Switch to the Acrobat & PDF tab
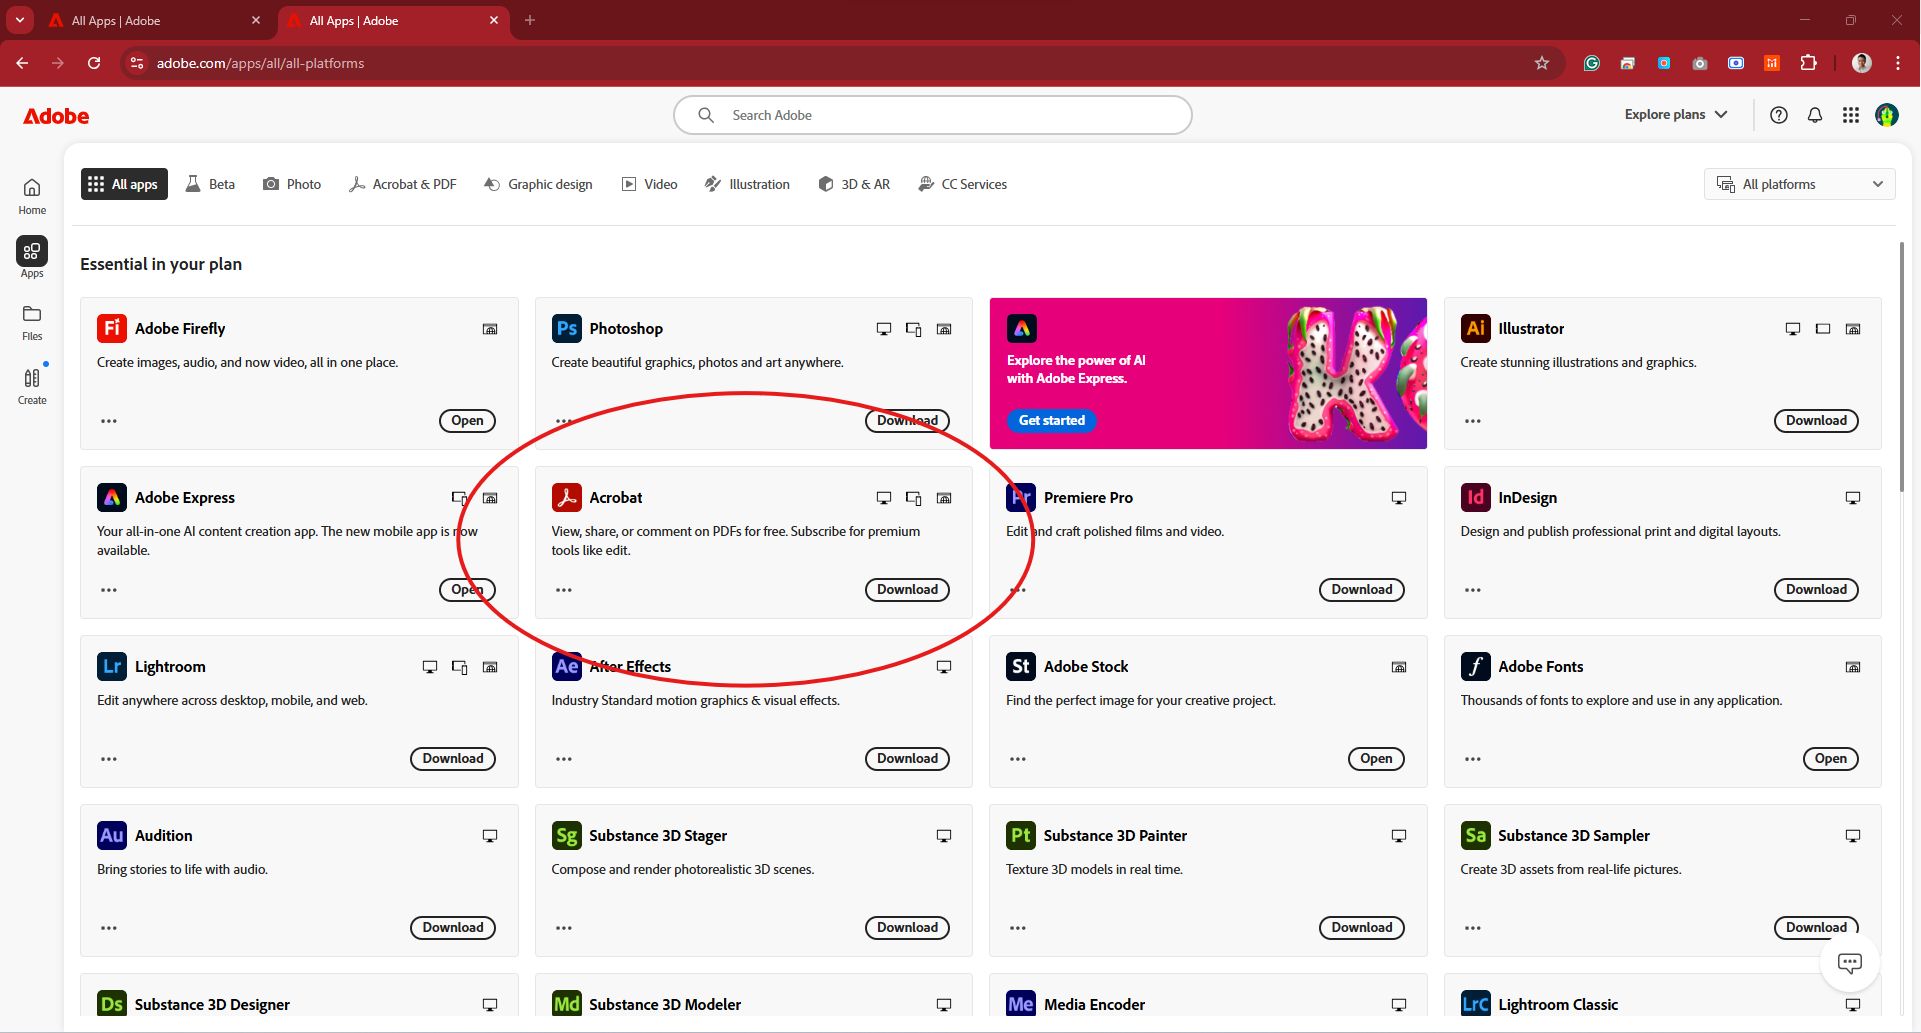The height and width of the screenshot is (1033, 1921). click(403, 184)
